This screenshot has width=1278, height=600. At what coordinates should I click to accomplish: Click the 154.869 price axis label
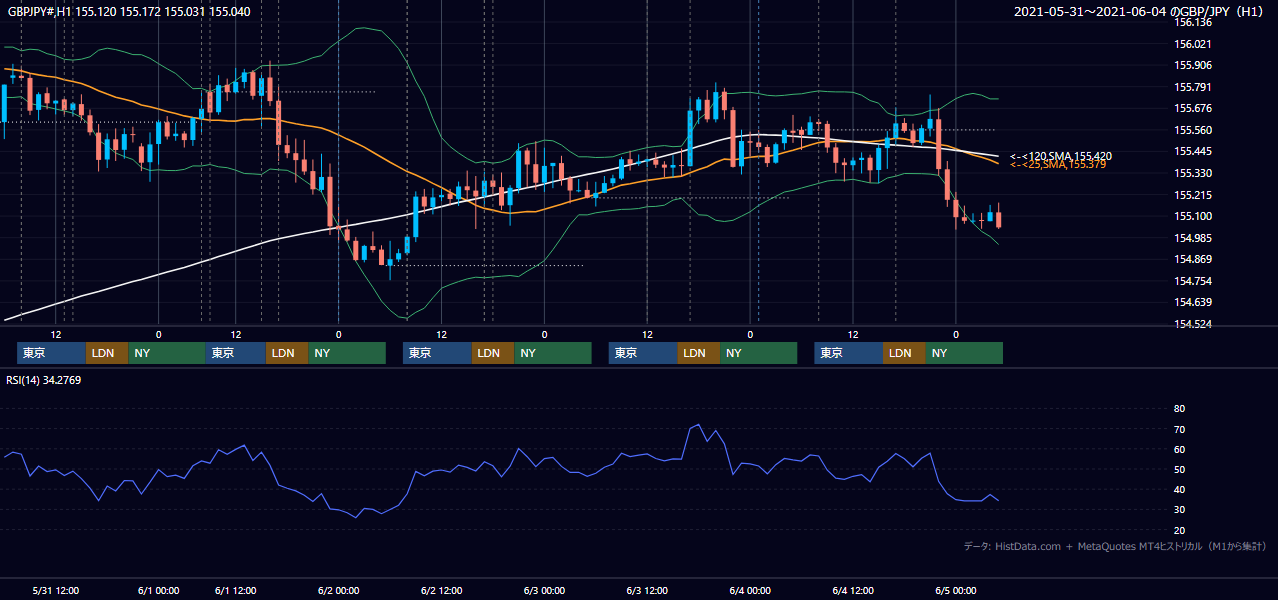(1193, 259)
